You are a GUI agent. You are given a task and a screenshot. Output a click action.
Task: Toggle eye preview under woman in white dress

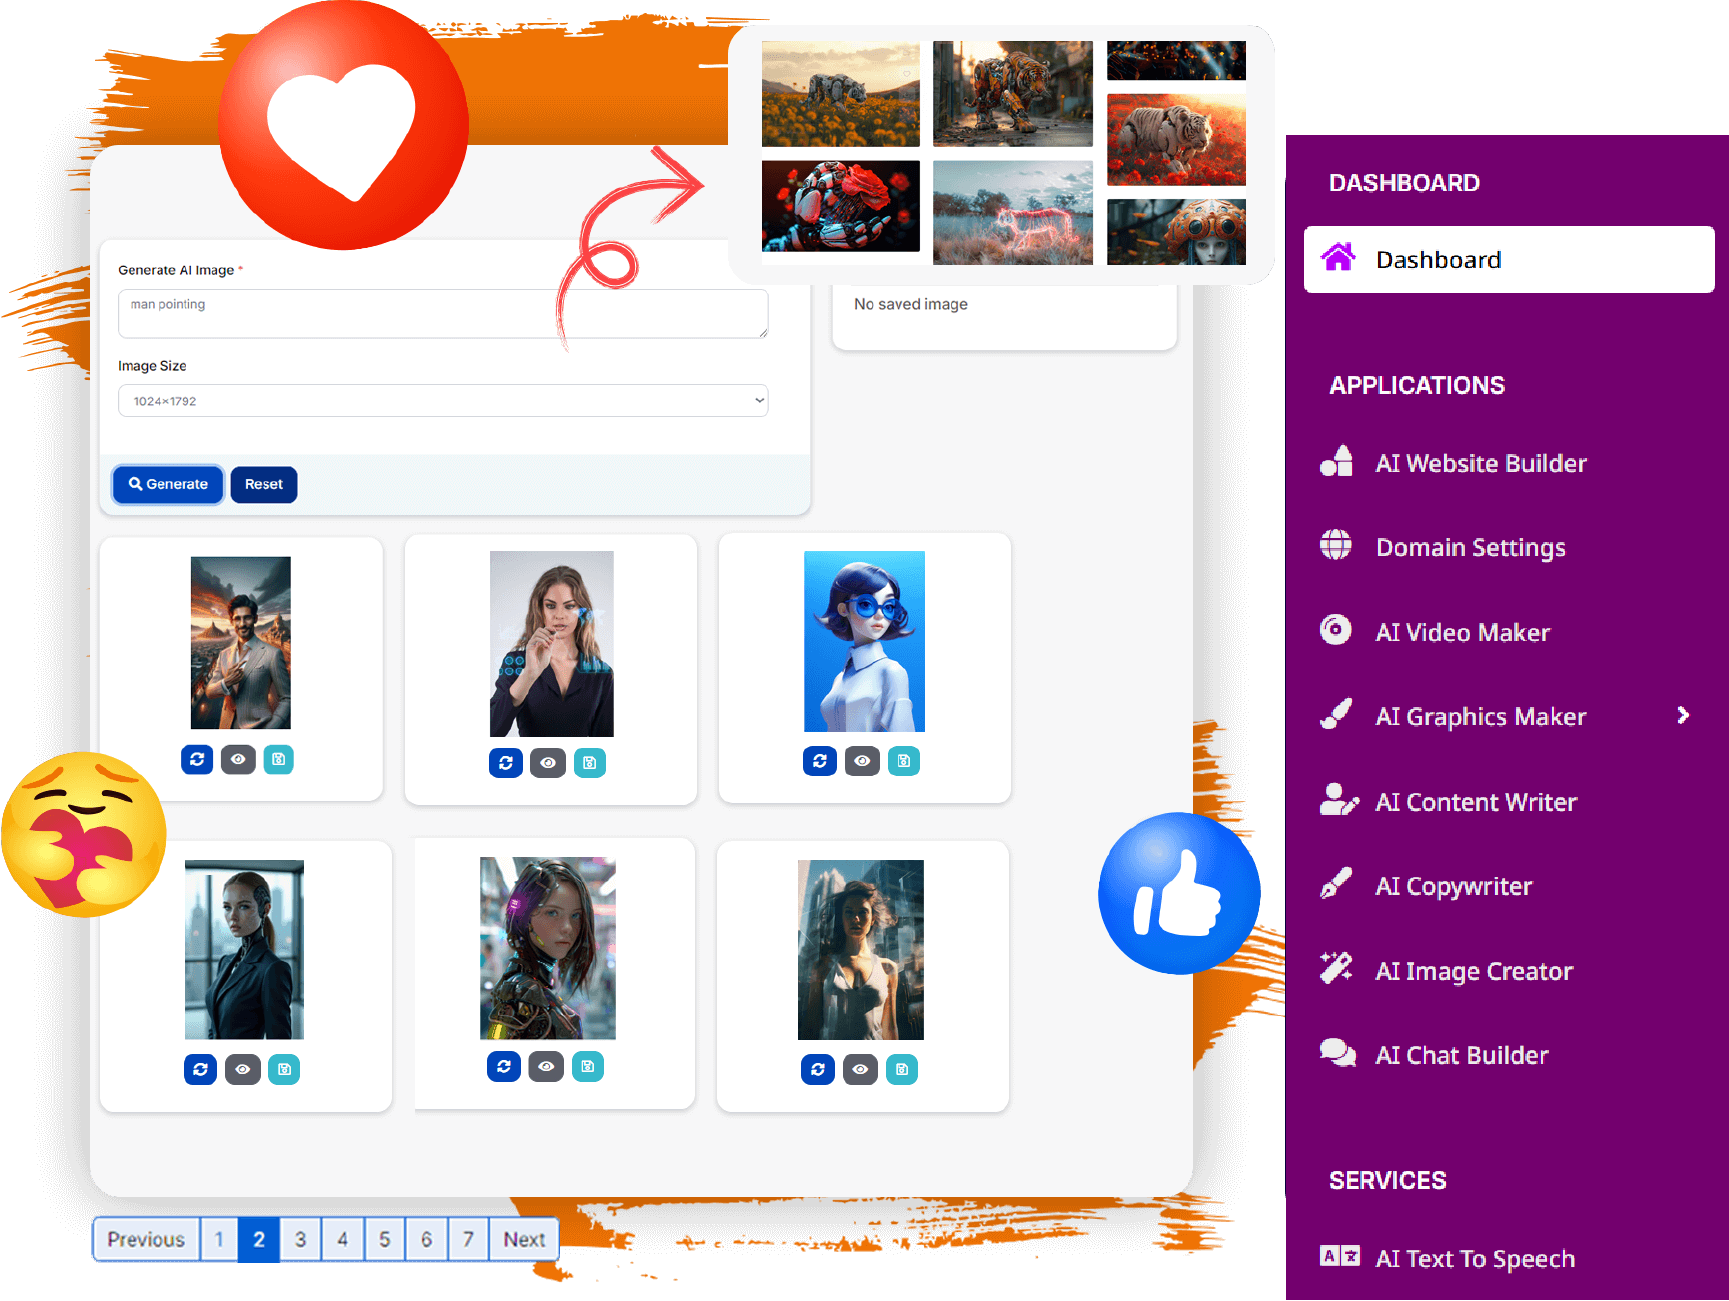(860, 1069)
